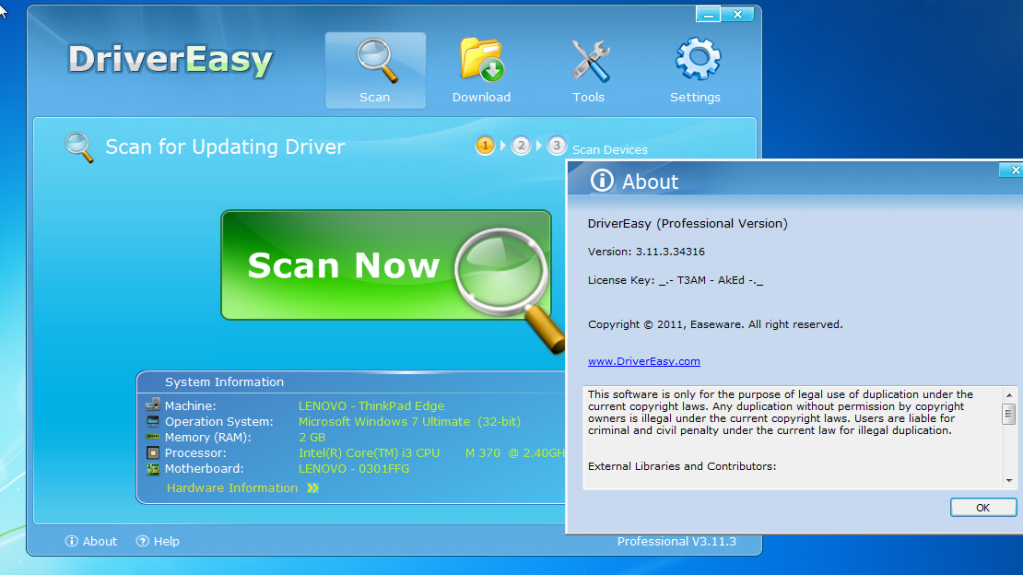Click the DriverEasy logo
Screen dimensions: 1023x575
pyautogui.click(x=170, y=60)
